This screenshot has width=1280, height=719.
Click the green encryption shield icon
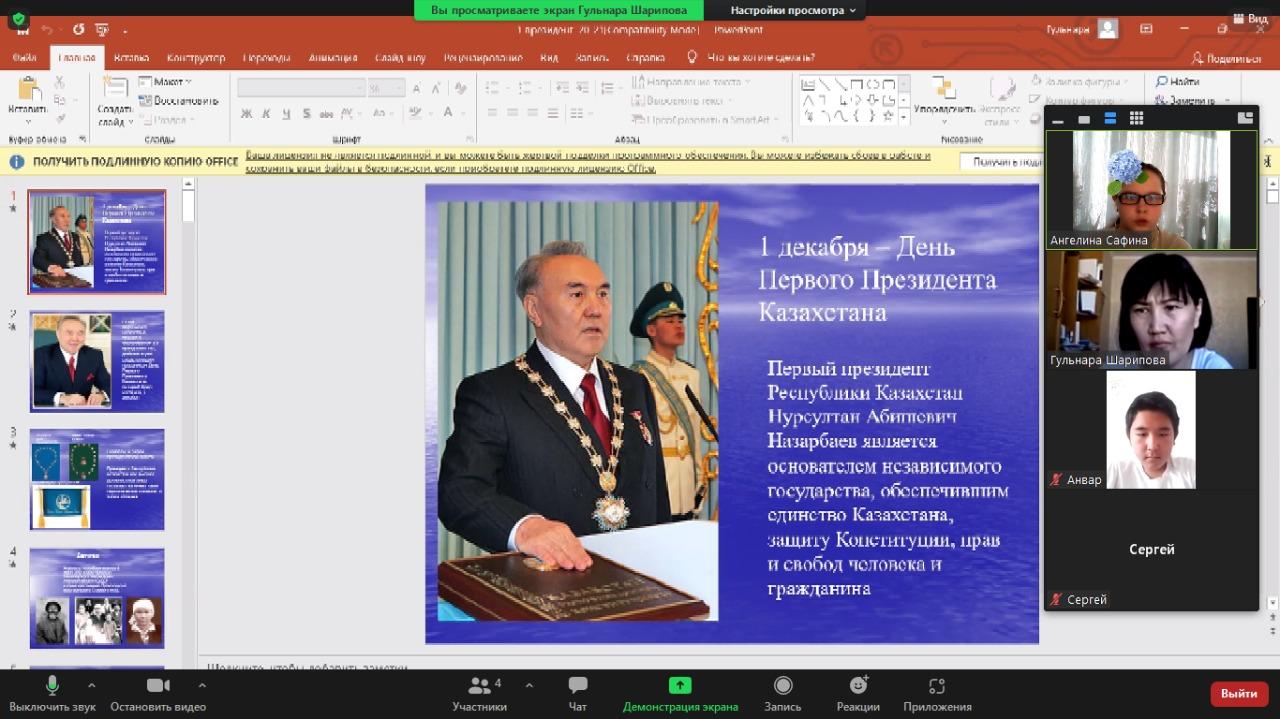pyautogui.click(x=18, y=19)
